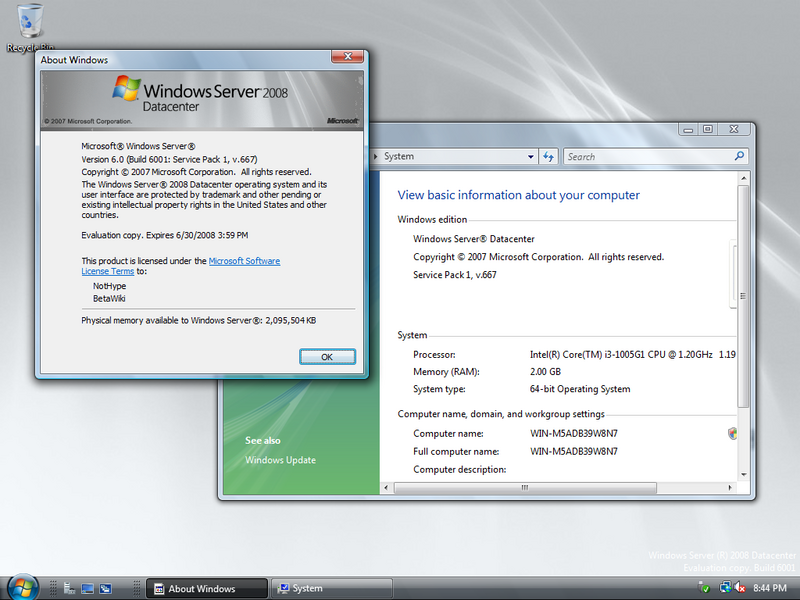Click the refresh button beside address bar
Viewport: 800px width, 600px height.
coord(548,157)
